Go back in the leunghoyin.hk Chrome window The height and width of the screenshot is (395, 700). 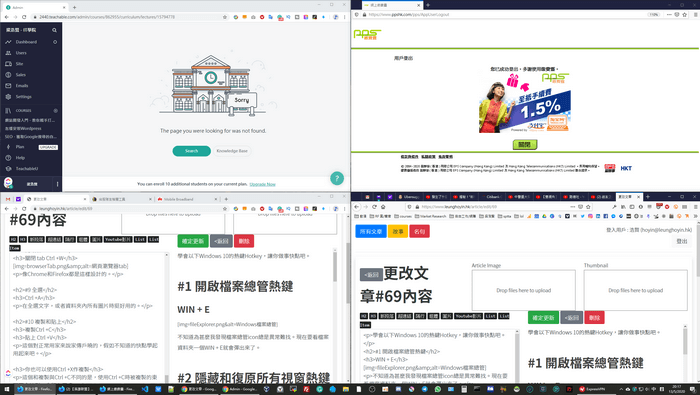pyautogui.click(x=7, y=208)
